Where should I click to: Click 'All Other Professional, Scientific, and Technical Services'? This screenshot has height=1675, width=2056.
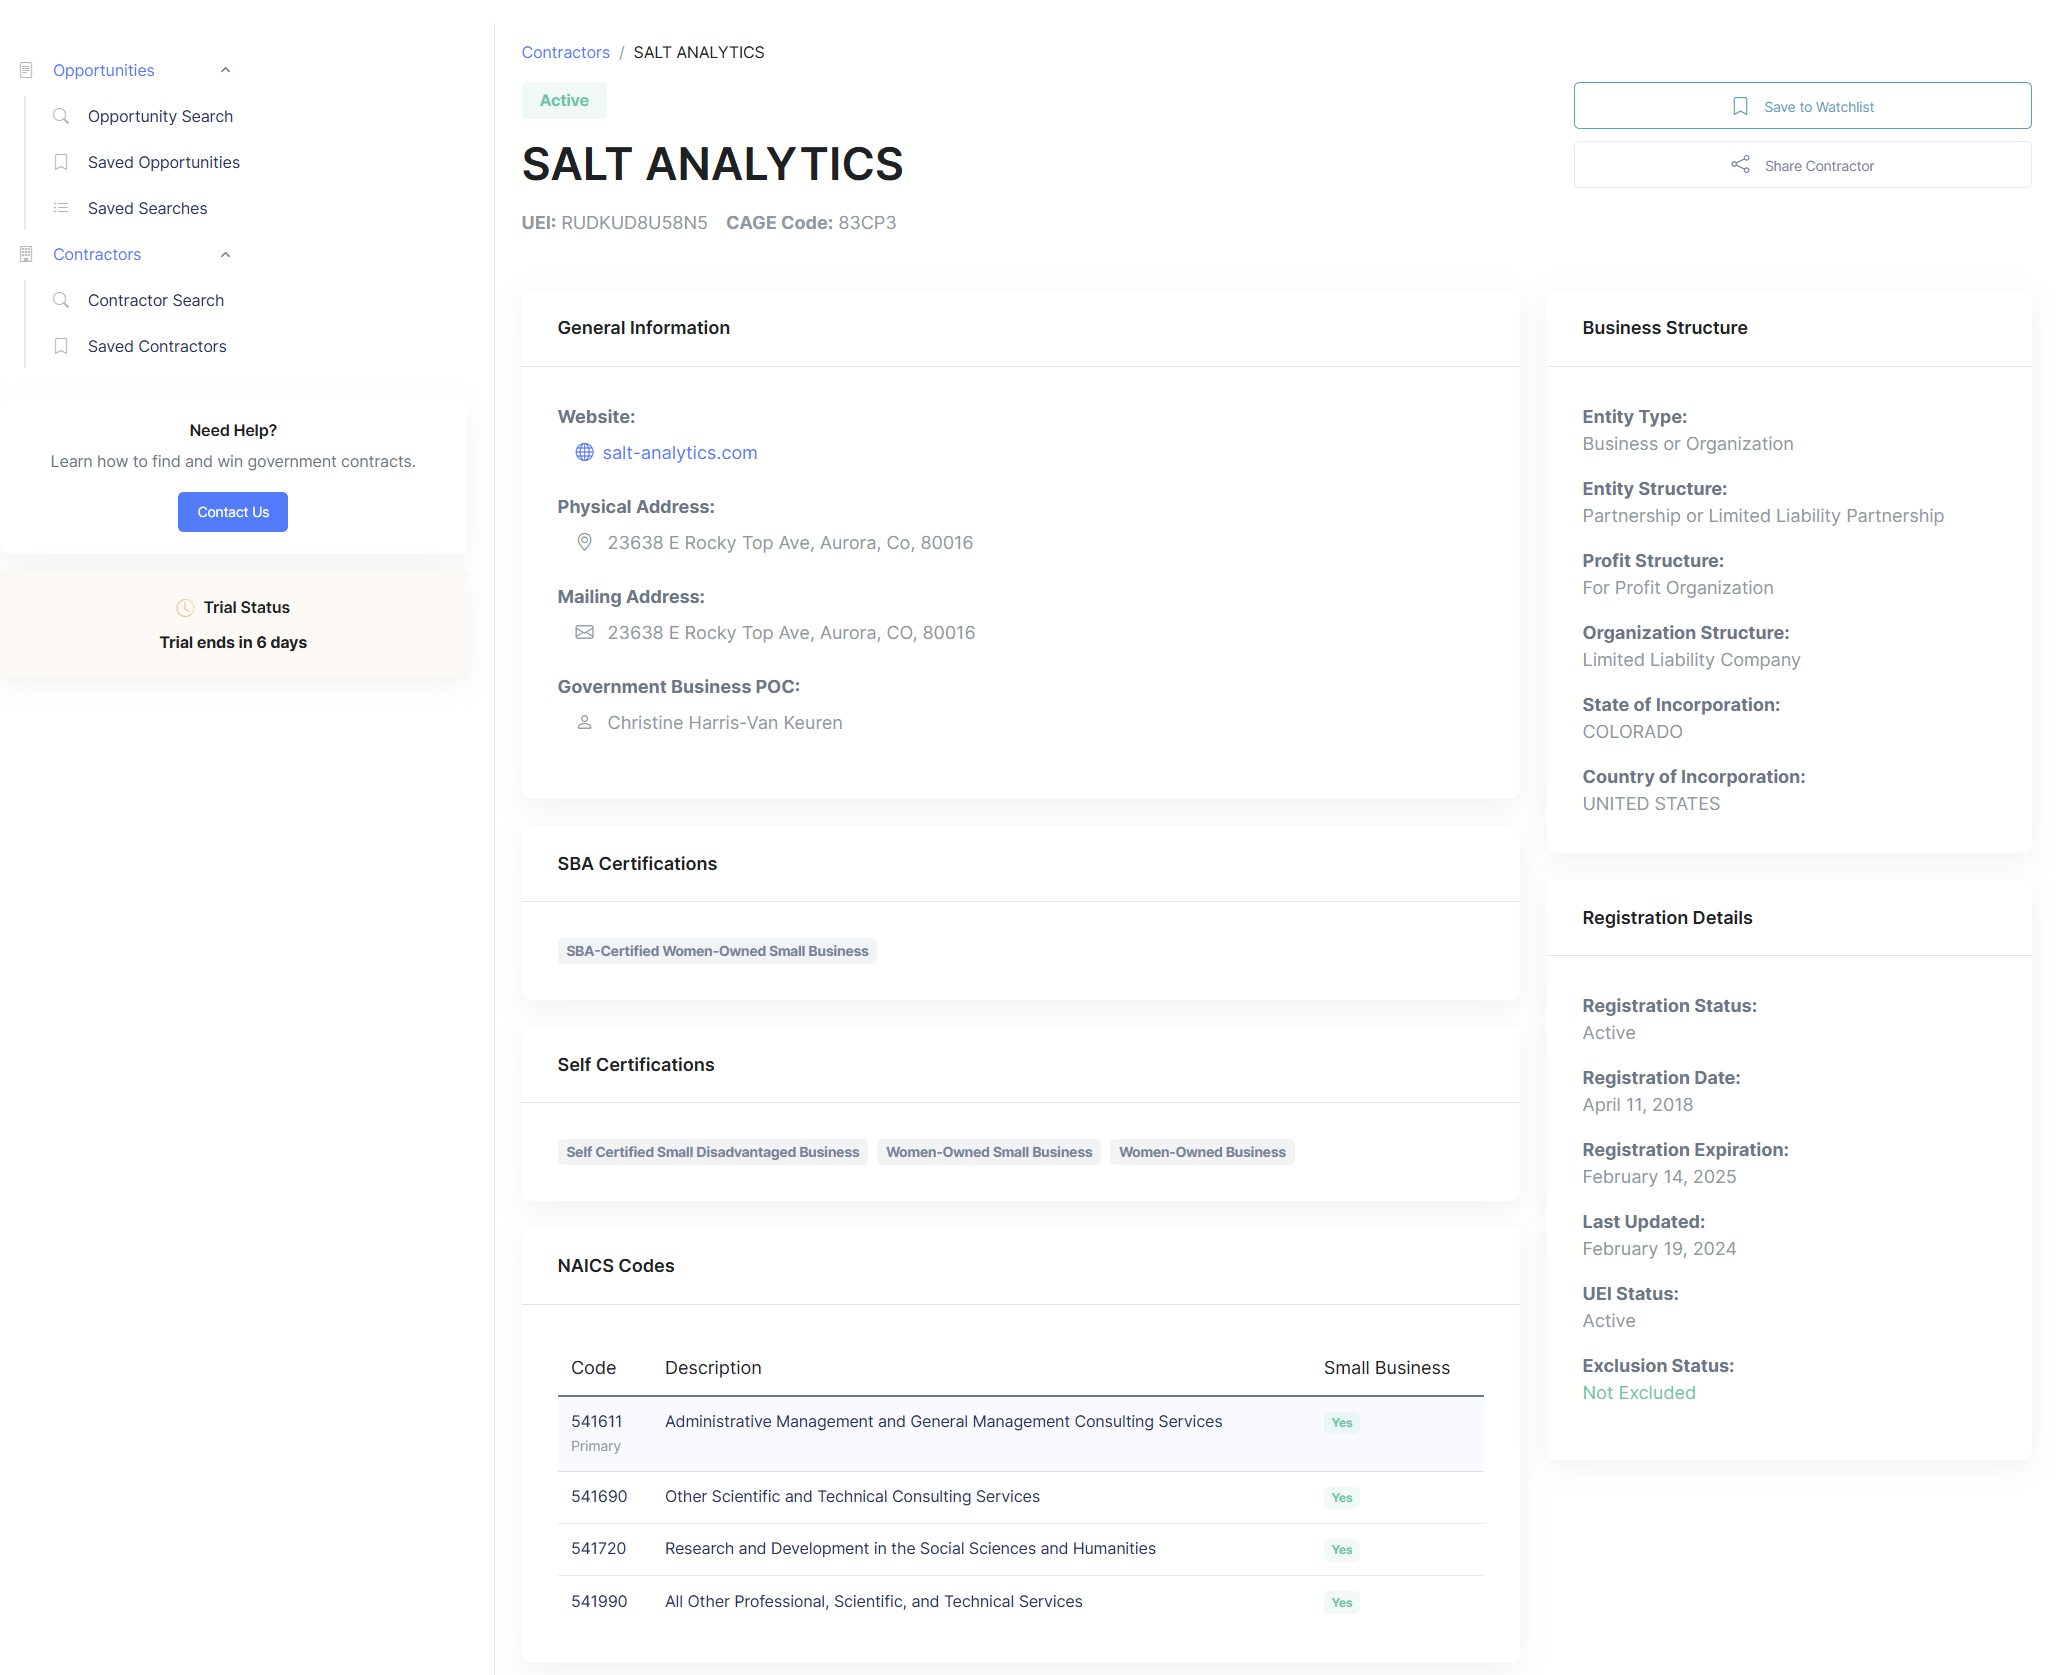tap(874, 1602)
